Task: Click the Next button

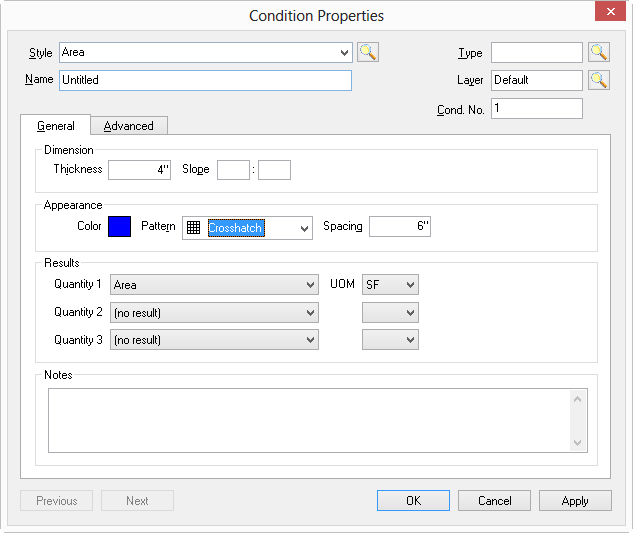Action: coord(137,501)
